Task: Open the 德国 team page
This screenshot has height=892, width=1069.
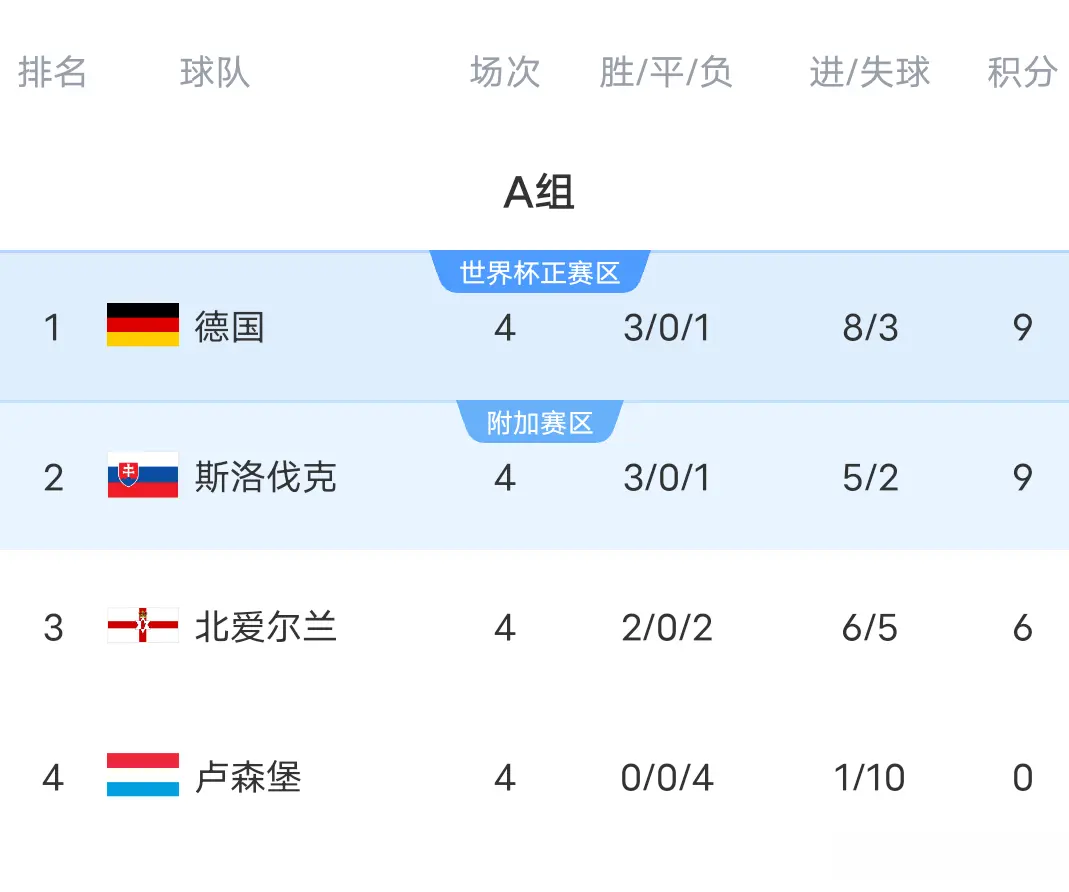Action: (227, 327)
